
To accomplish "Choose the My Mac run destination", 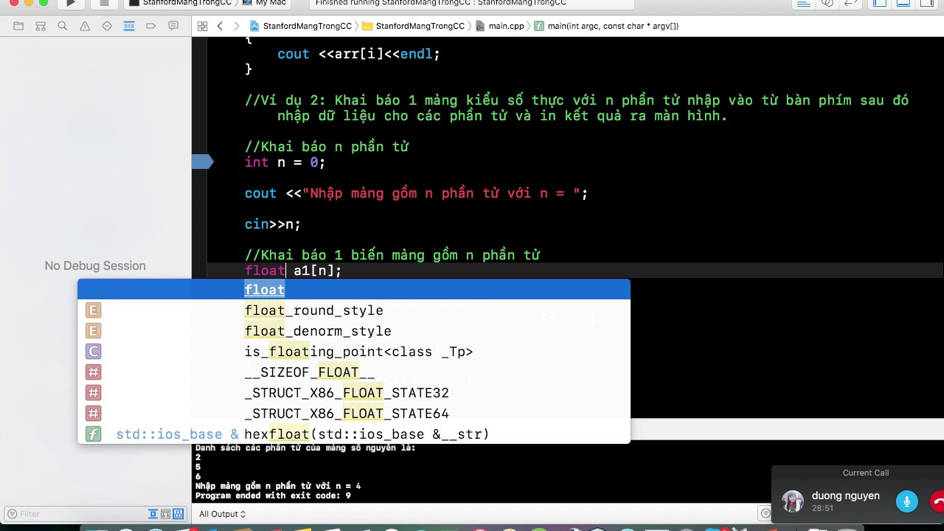I will (265, 3).
